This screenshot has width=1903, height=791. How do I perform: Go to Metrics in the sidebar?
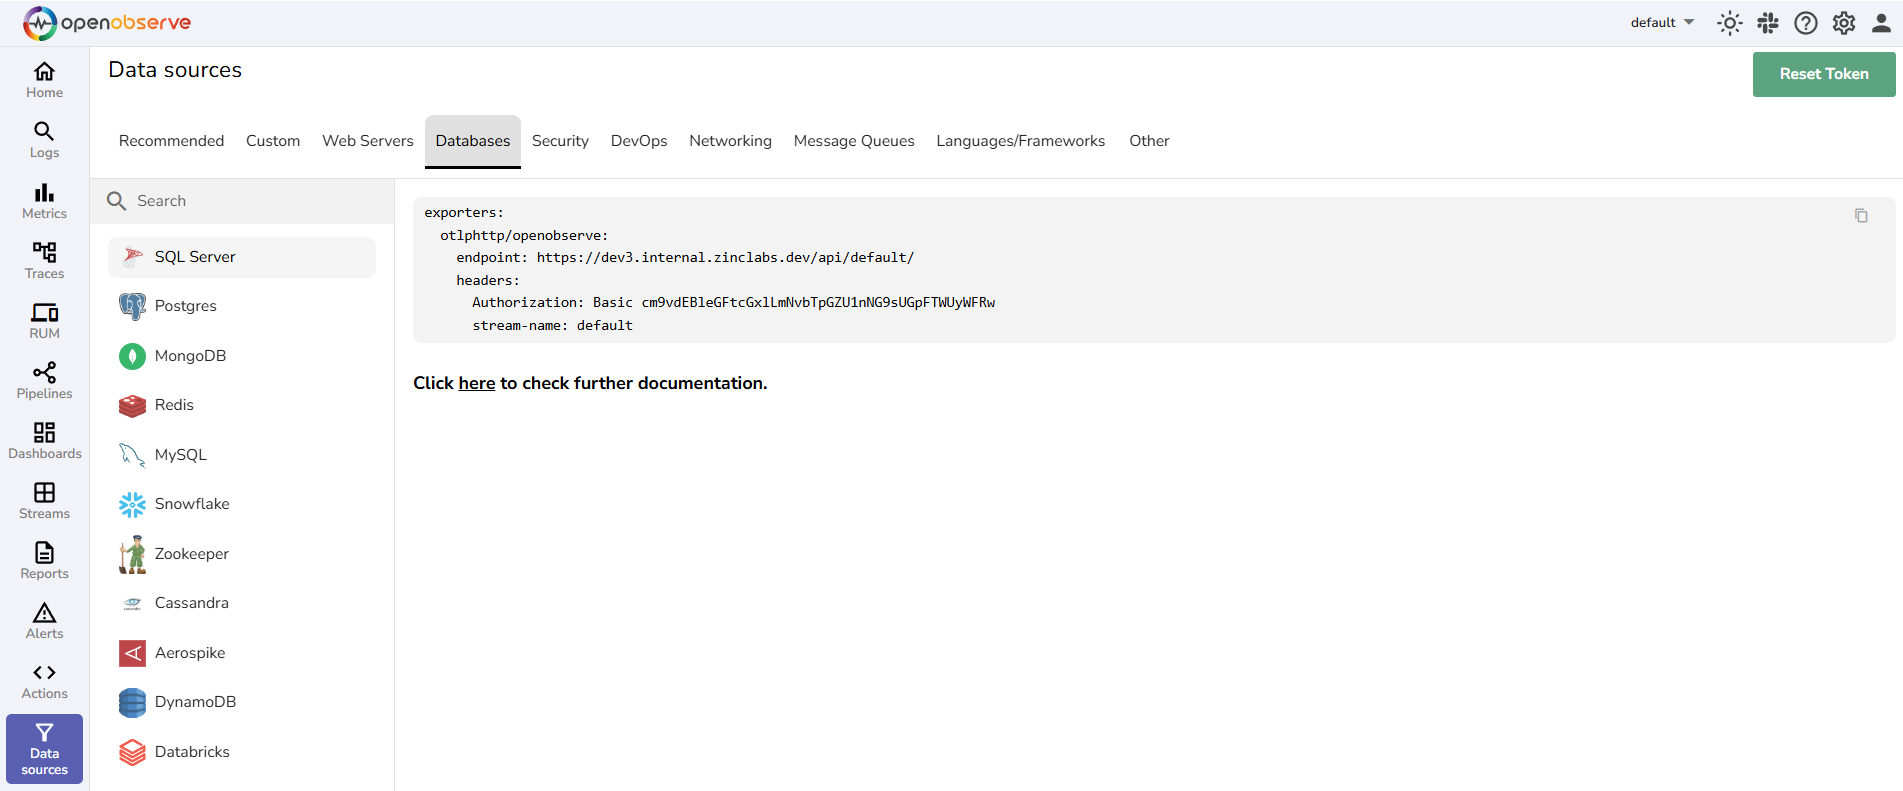pyautogui.click(x=44, y=200)
